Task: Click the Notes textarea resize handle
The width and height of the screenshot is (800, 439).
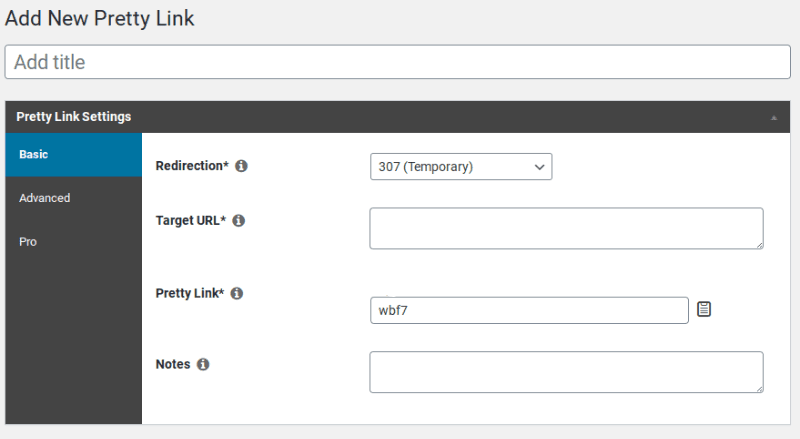Action: 758,387
